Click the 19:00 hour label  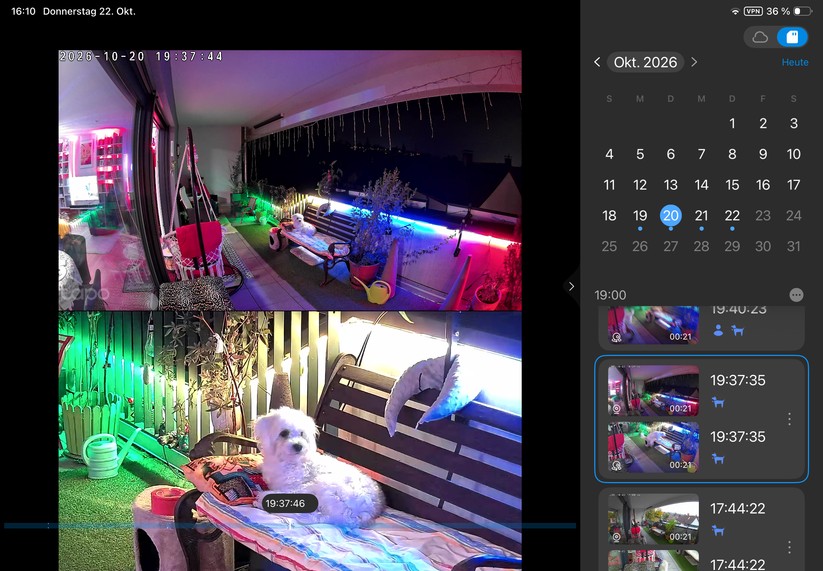tap(610, 295)
